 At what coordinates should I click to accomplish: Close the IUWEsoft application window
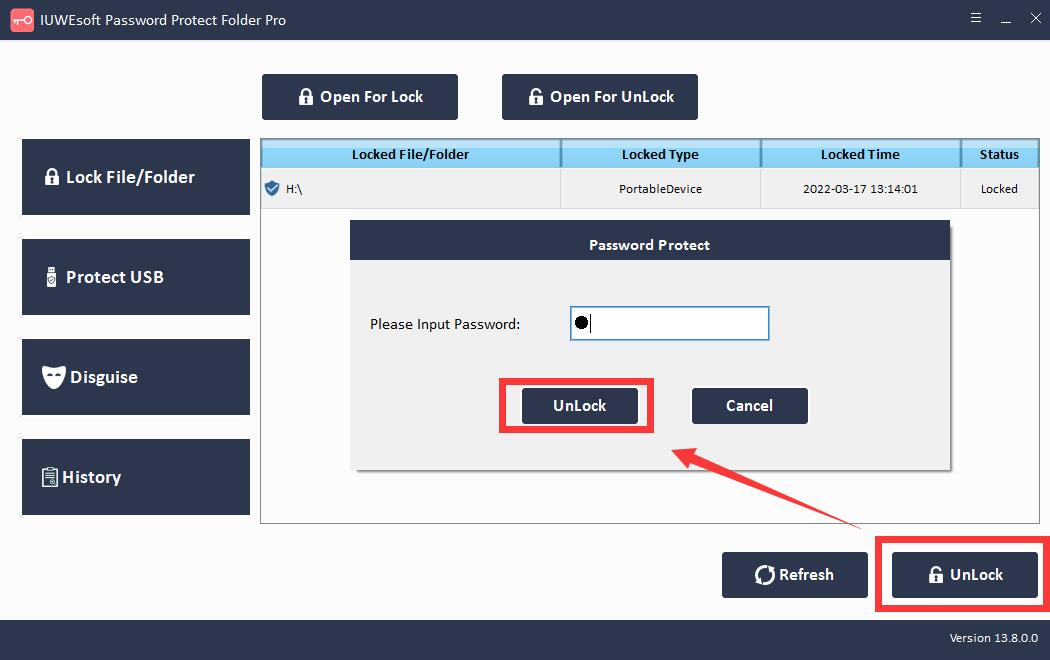tap(1035, 18)
